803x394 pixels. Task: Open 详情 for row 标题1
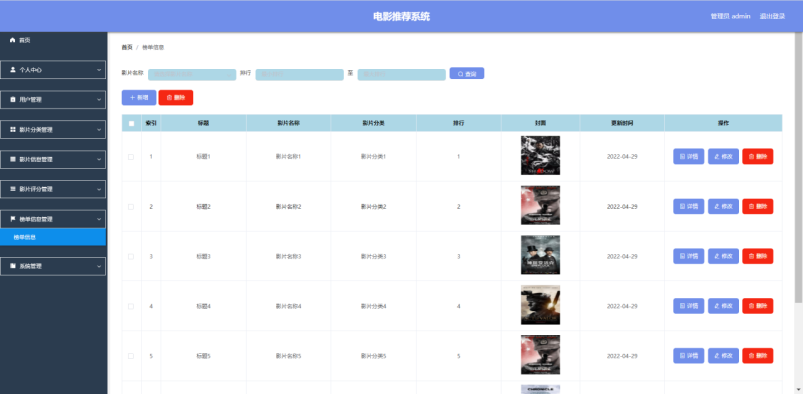pyautogui.click(x=688, y=156)
